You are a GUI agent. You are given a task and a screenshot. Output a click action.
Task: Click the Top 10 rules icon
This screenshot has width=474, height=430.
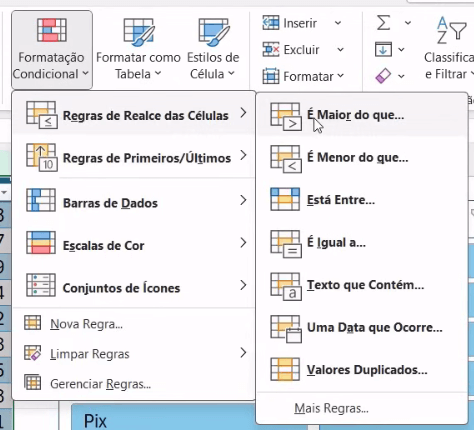41,157
